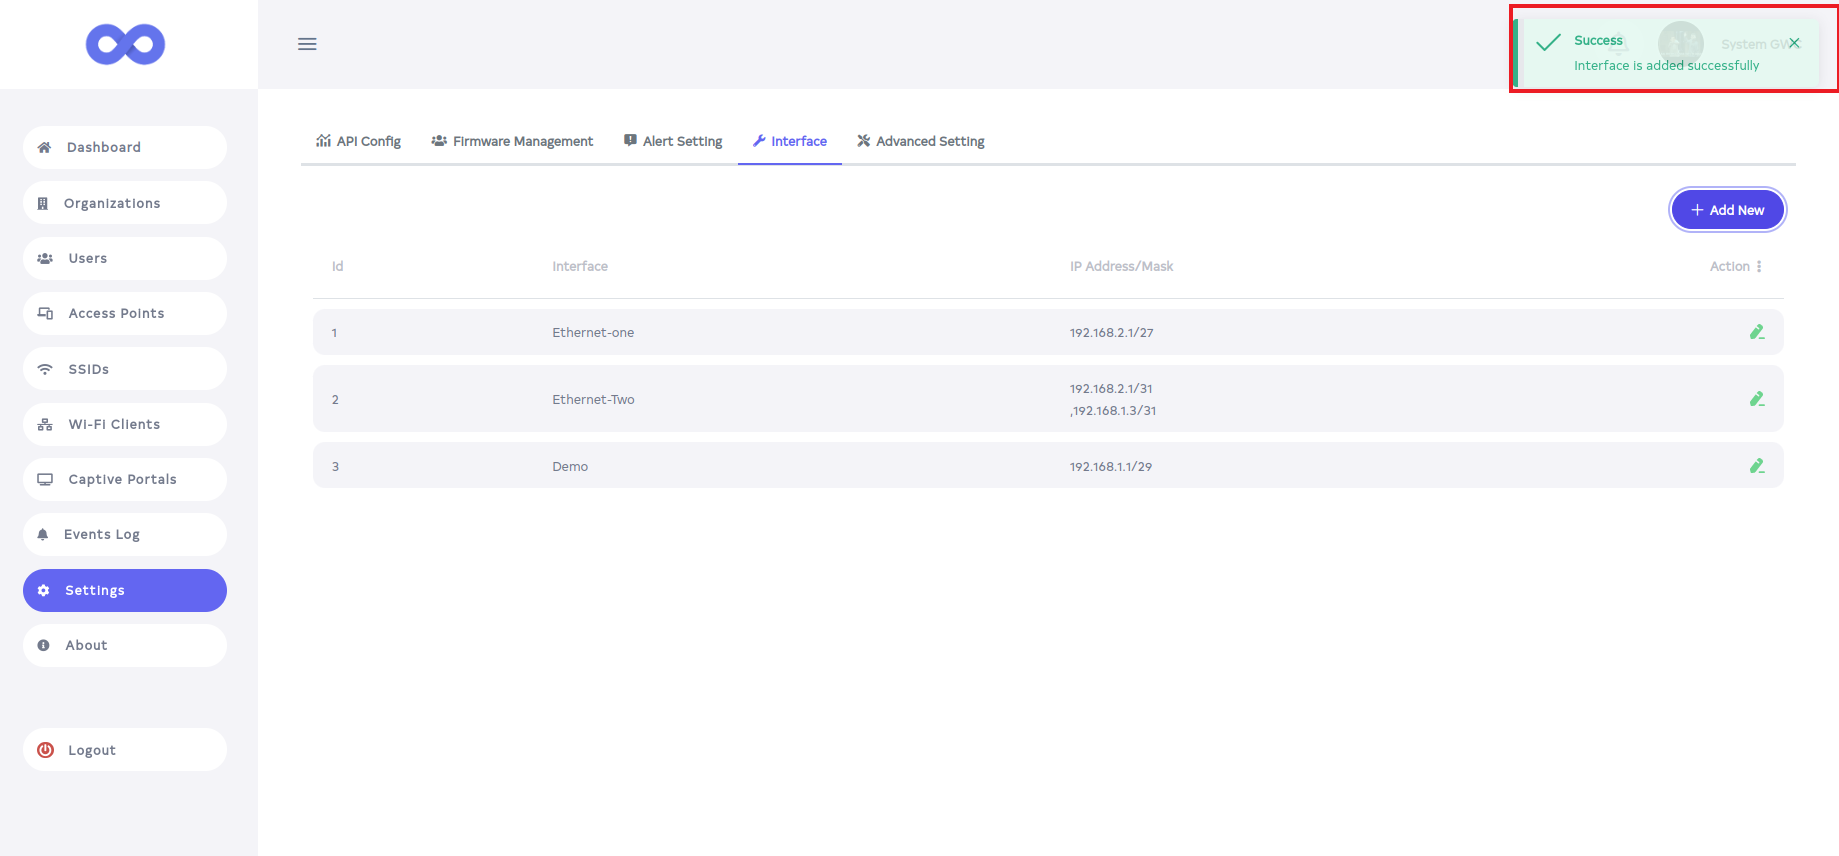Click the hamburger menu icon
This screenshot has width=1839, height=856.
[307, 44]
